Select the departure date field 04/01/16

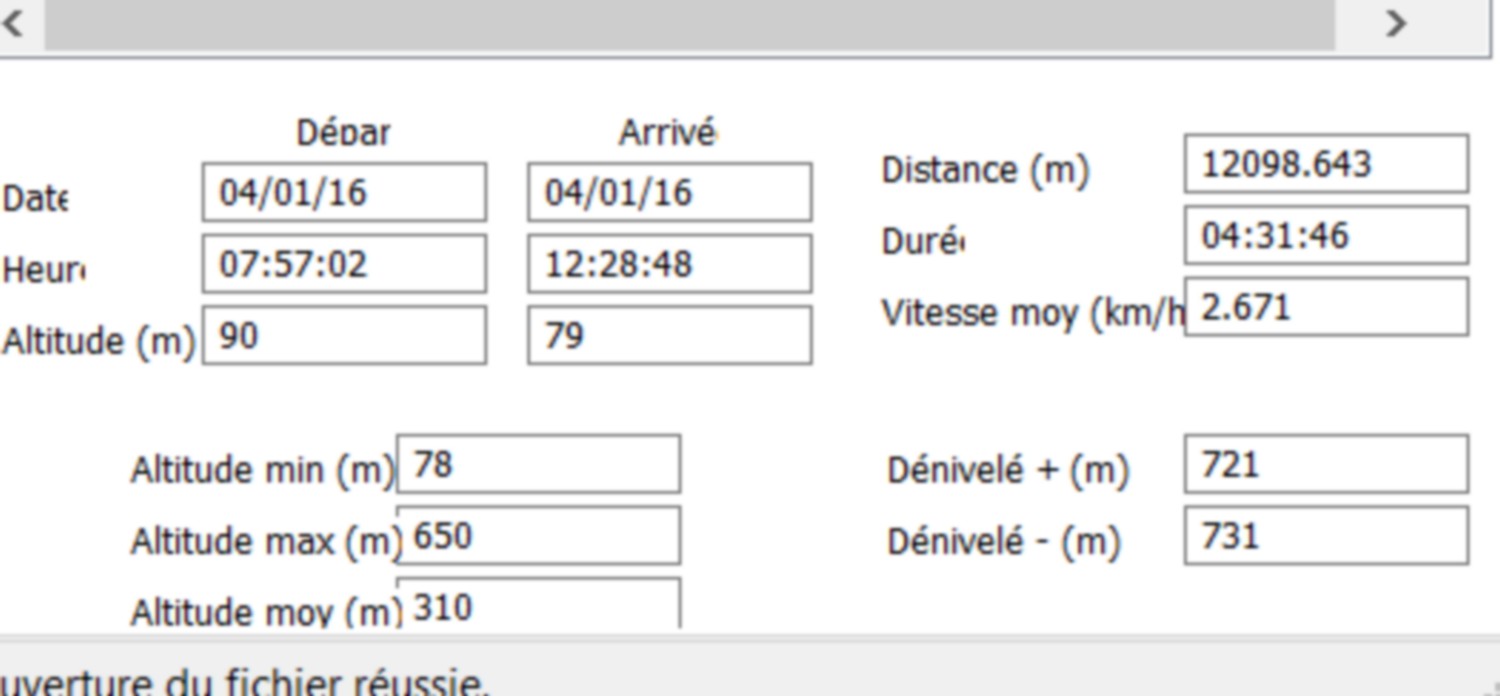[x=344, y=192]
